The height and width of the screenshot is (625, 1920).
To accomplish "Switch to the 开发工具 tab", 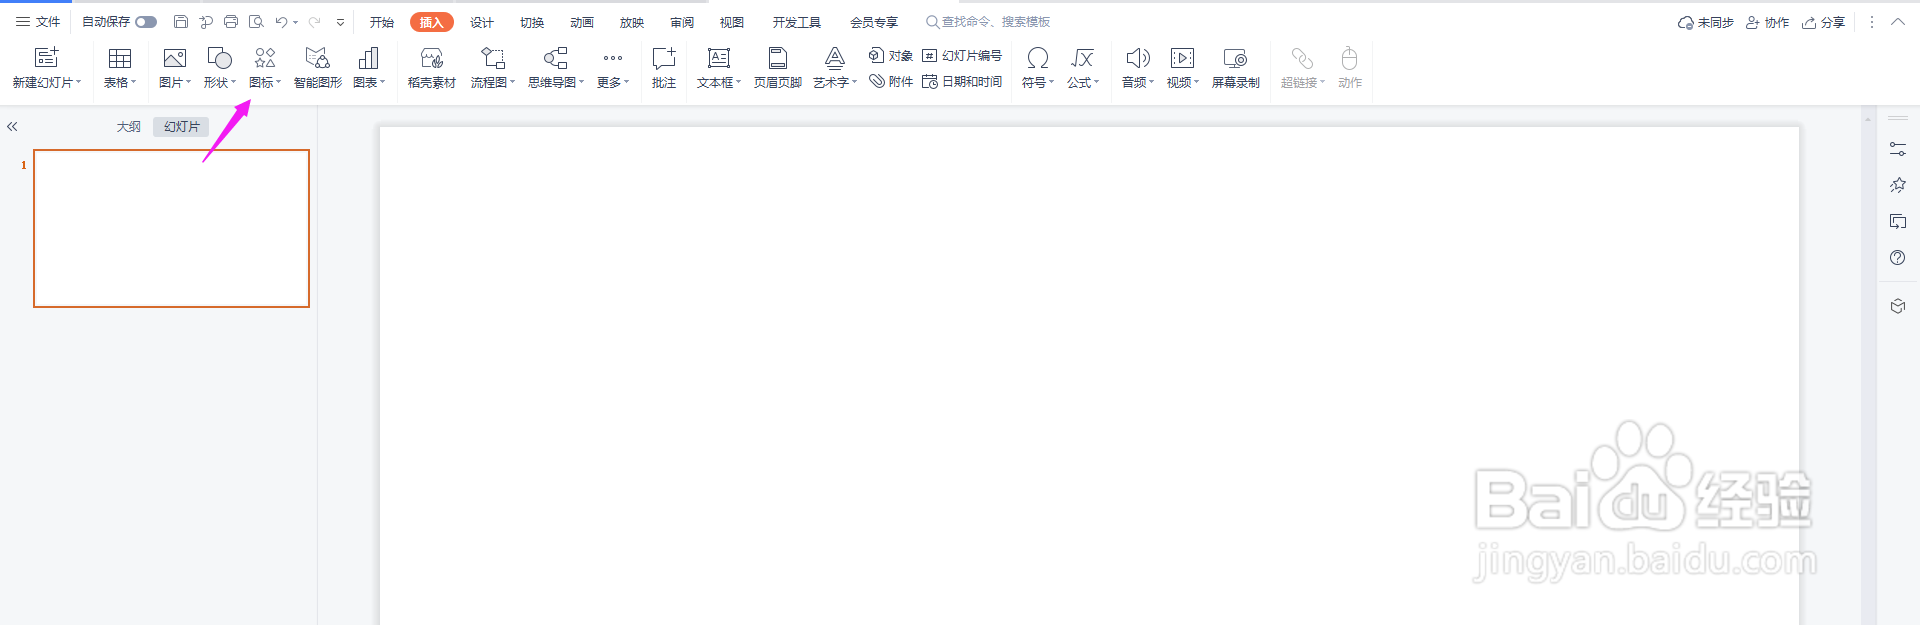I will [x=796, y=22].
